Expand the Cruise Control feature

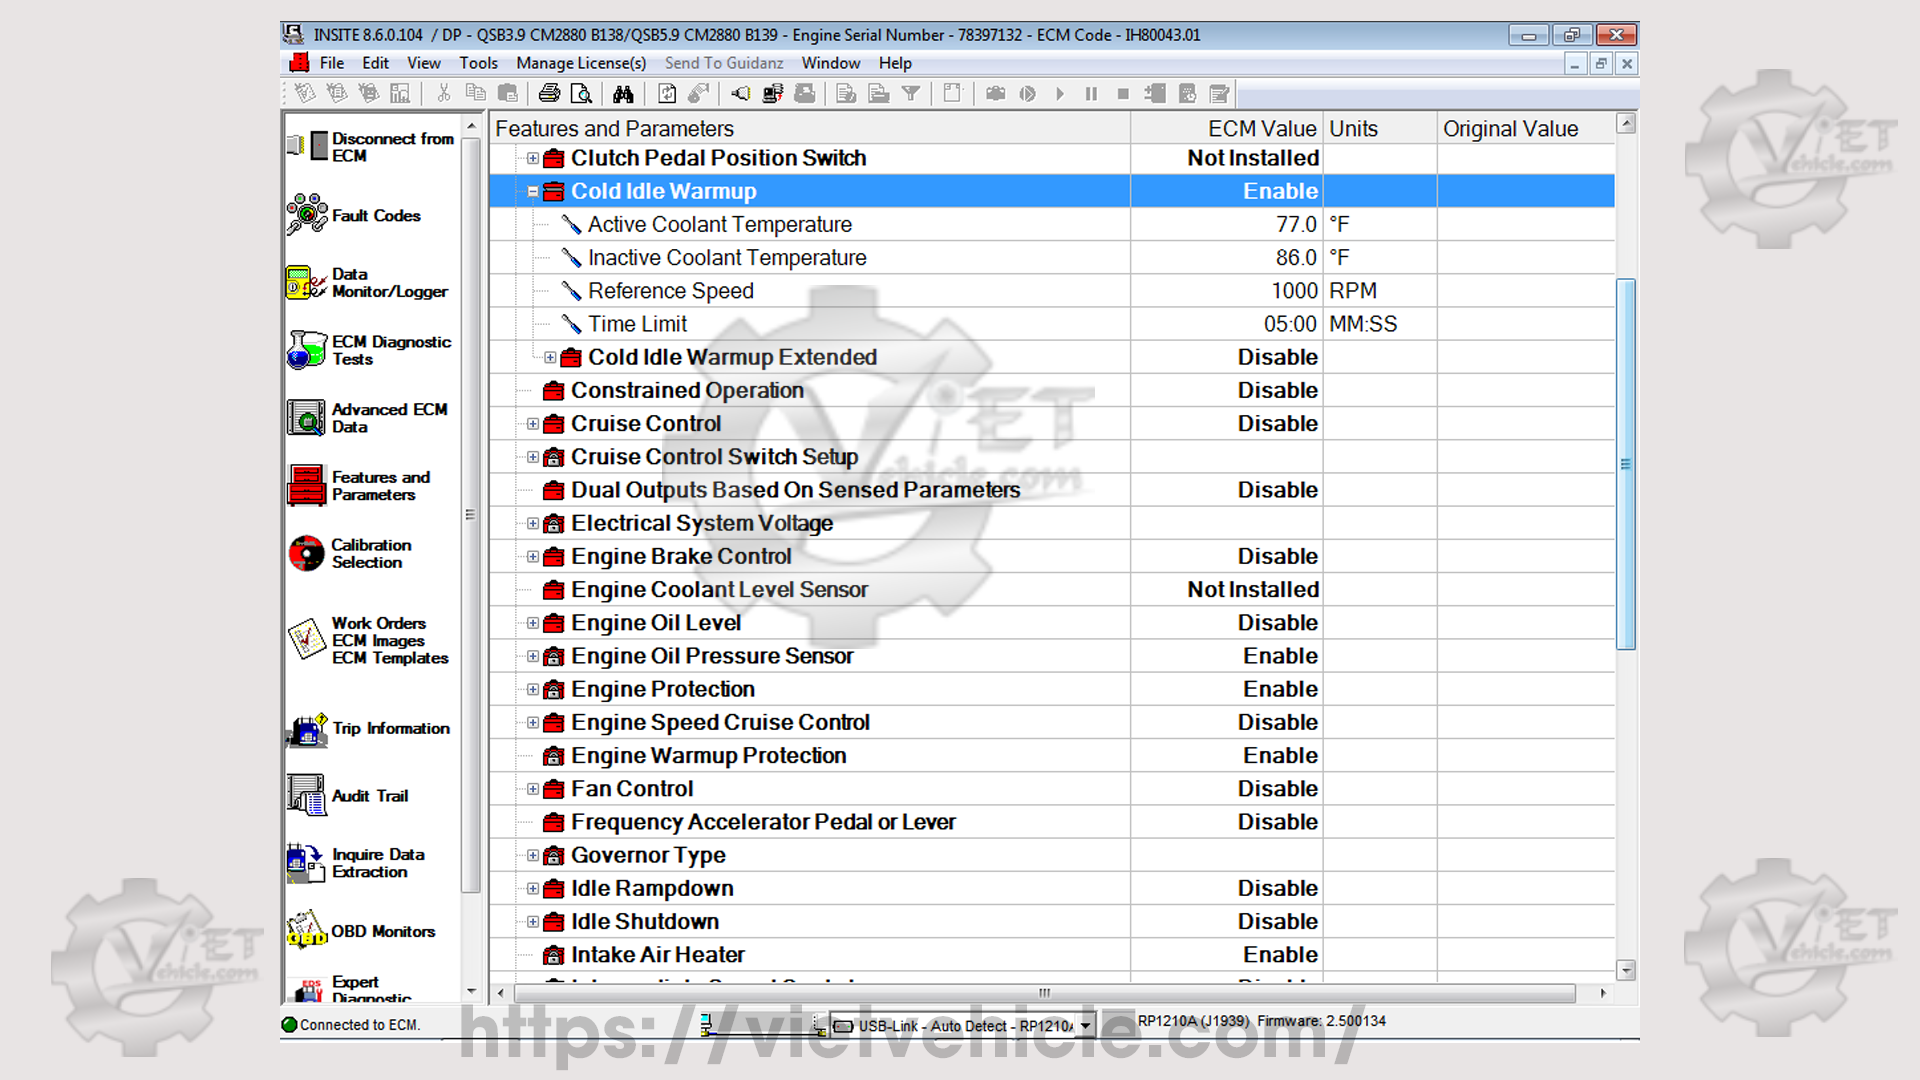533,424
